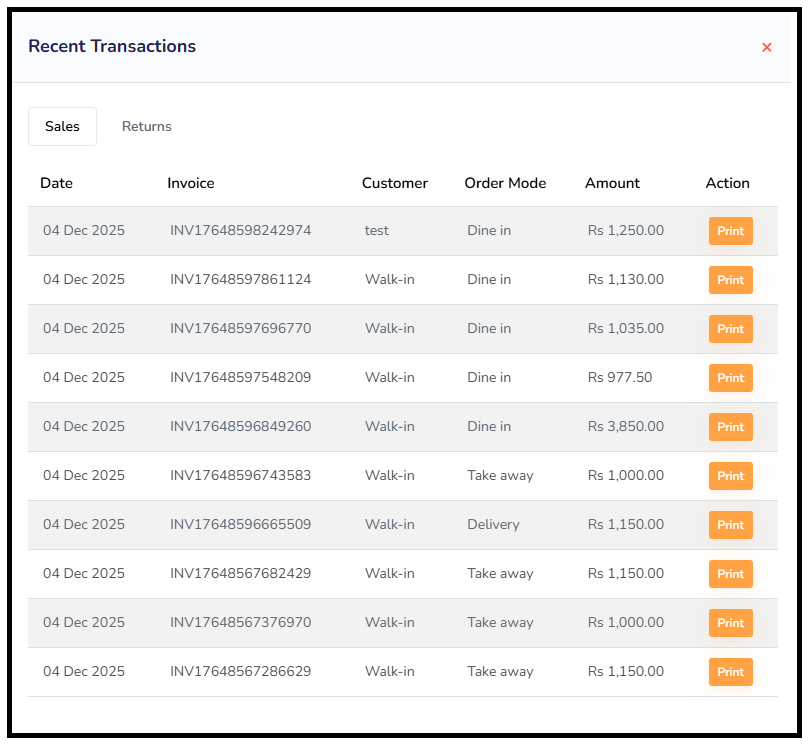
Task: Click the Invoice column header
Action: click(x=191, y=183)
